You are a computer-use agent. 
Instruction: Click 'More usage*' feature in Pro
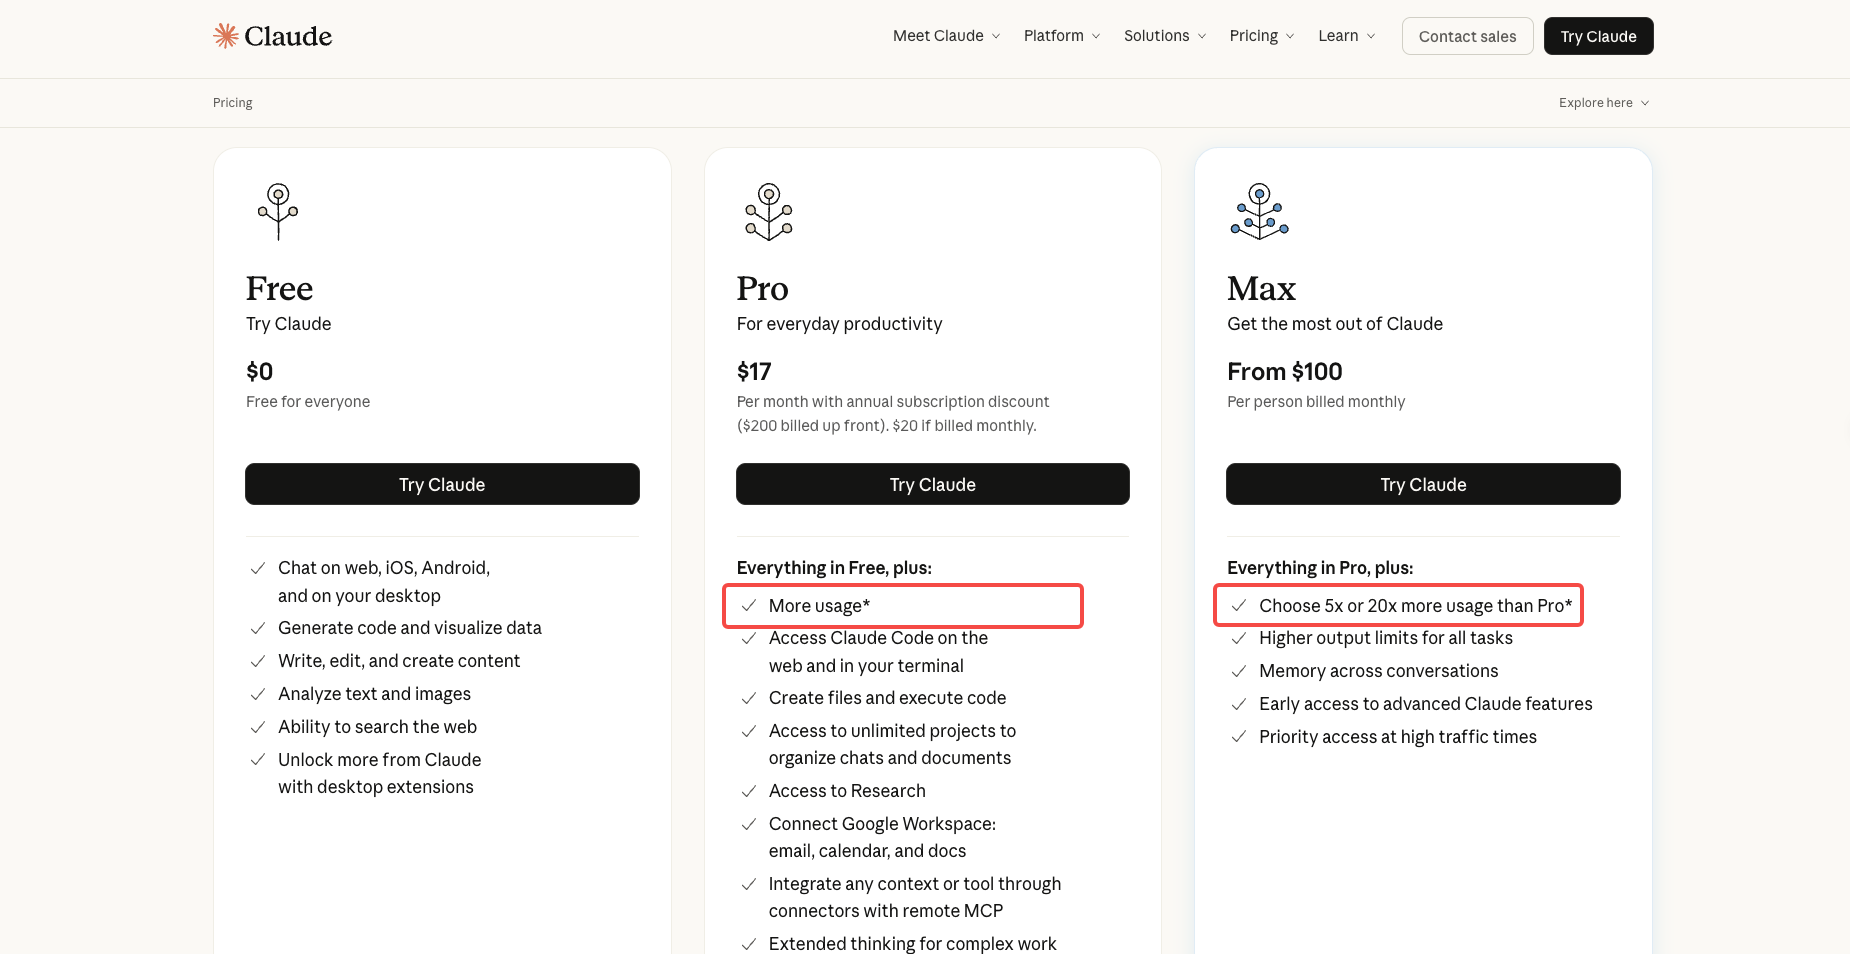(819, 606)
